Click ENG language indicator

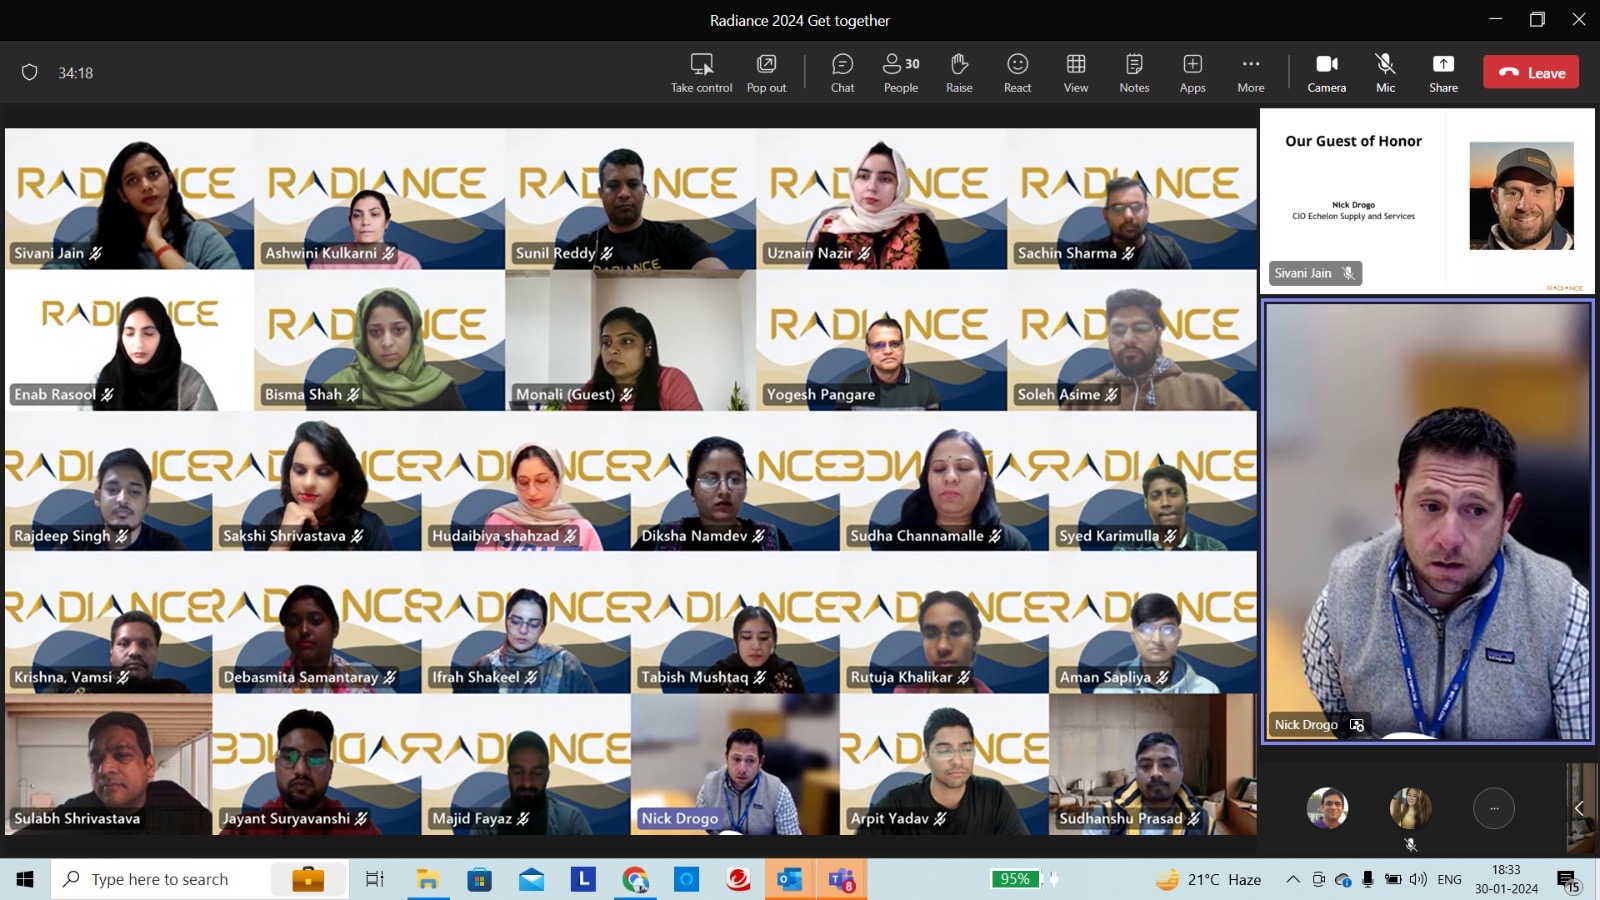click(1449, 879)
